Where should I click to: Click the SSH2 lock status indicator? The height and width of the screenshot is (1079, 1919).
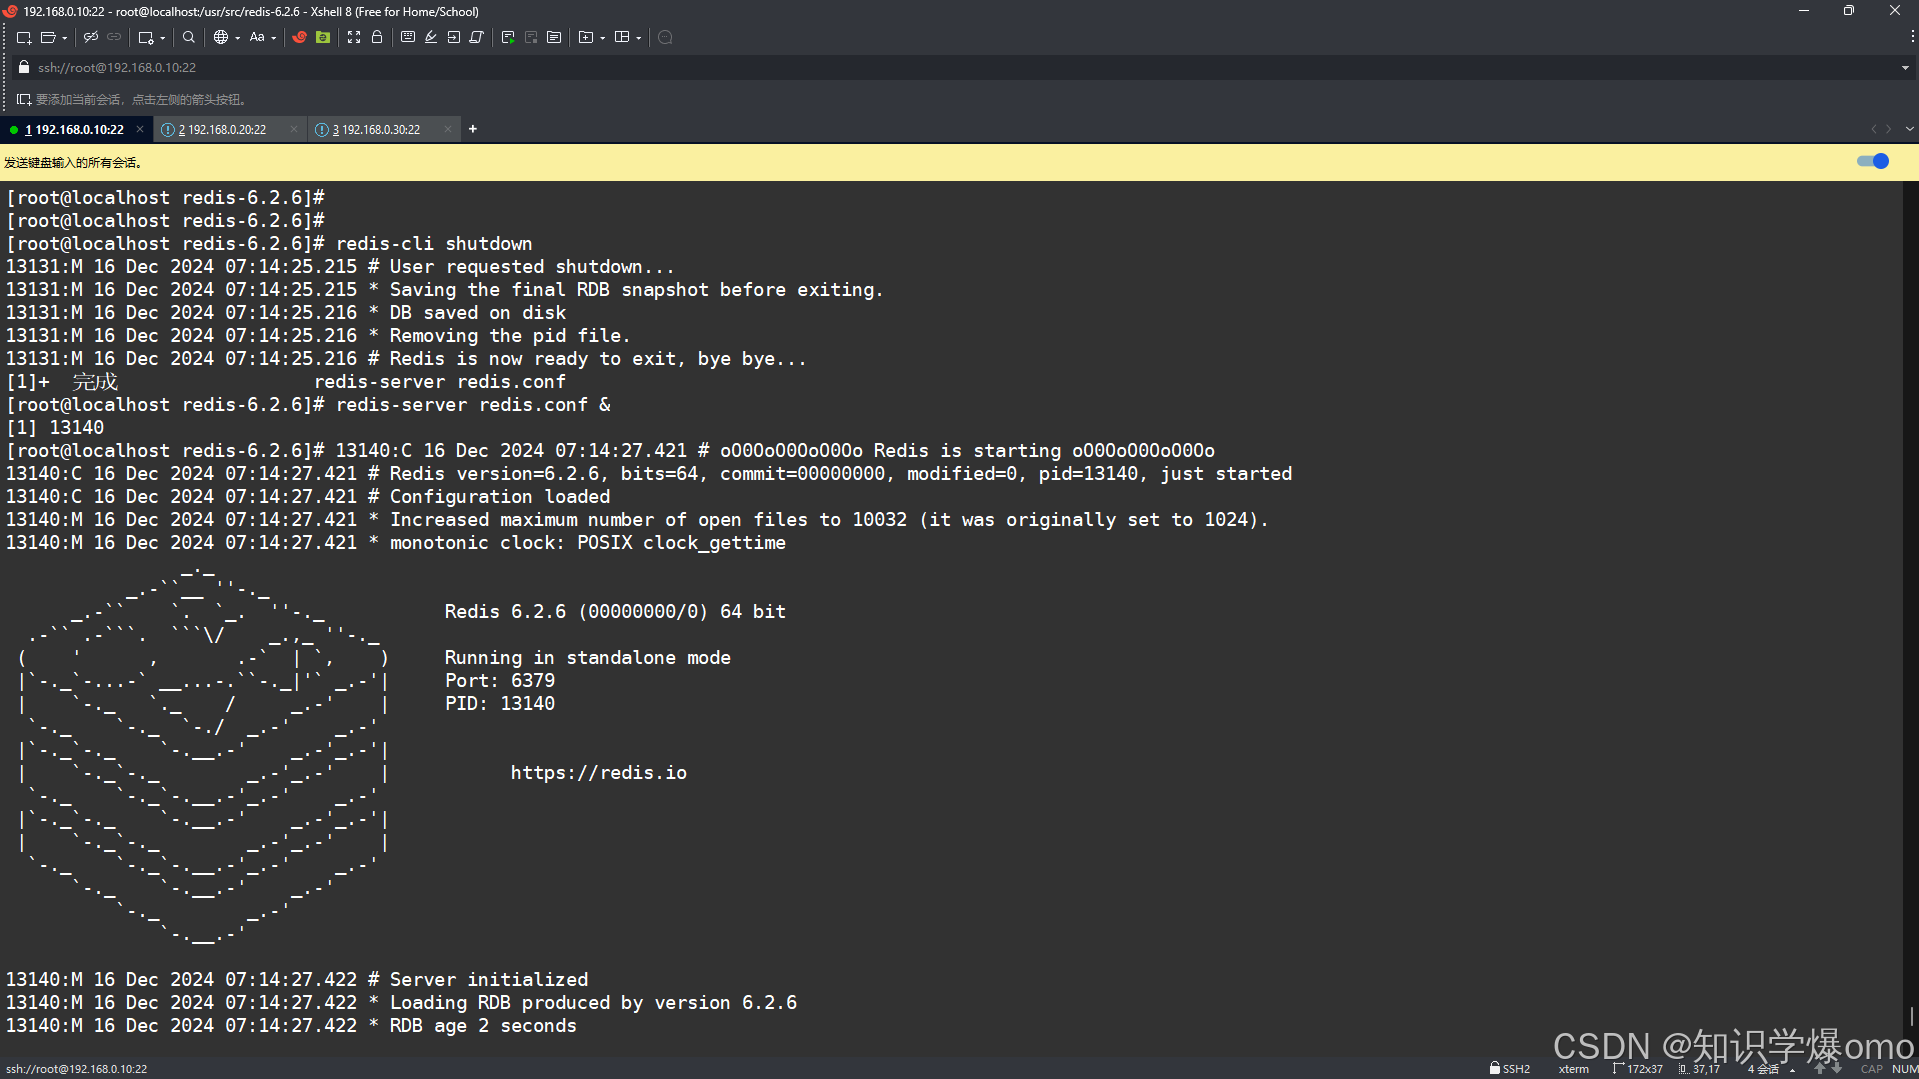1510,1068
